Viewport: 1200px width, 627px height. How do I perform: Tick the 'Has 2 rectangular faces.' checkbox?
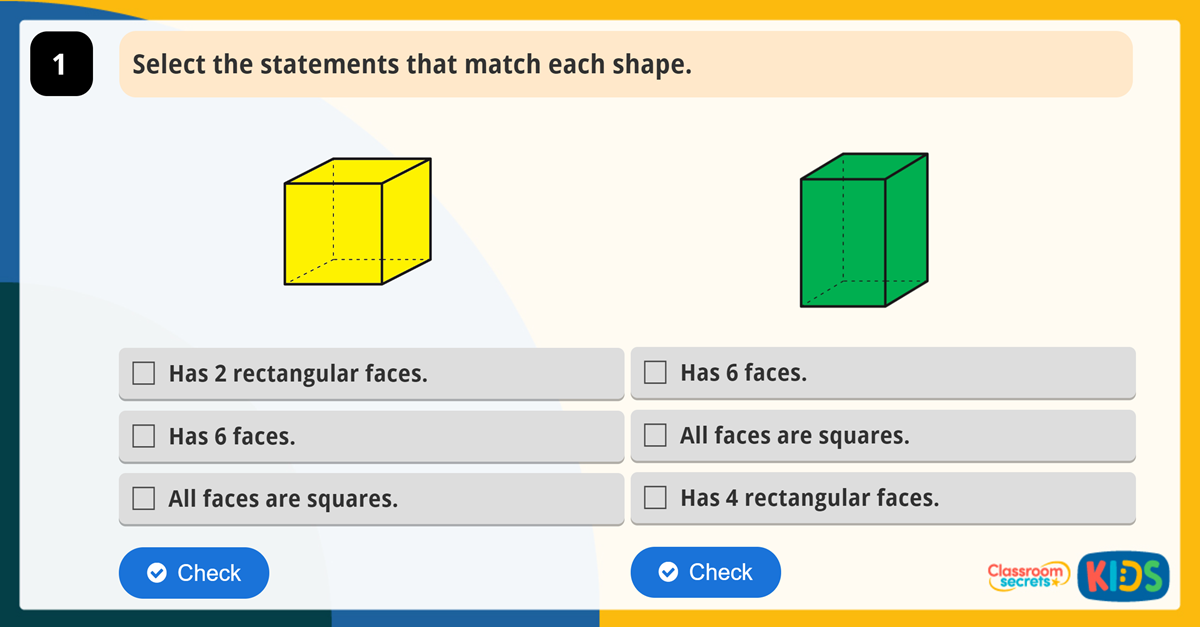[144, 374]
